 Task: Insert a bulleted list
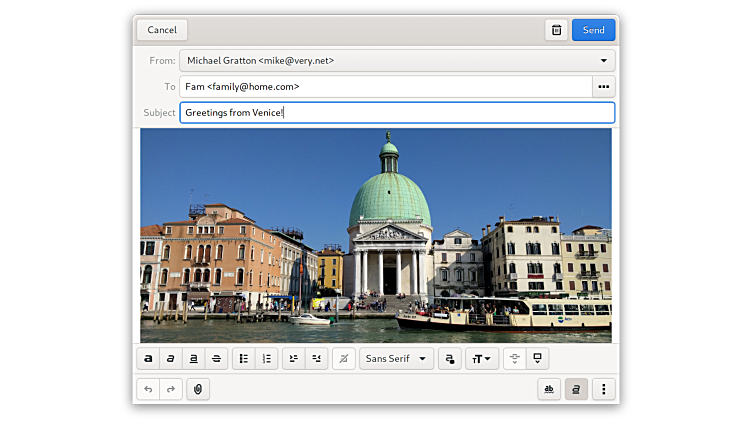[244, 358]
